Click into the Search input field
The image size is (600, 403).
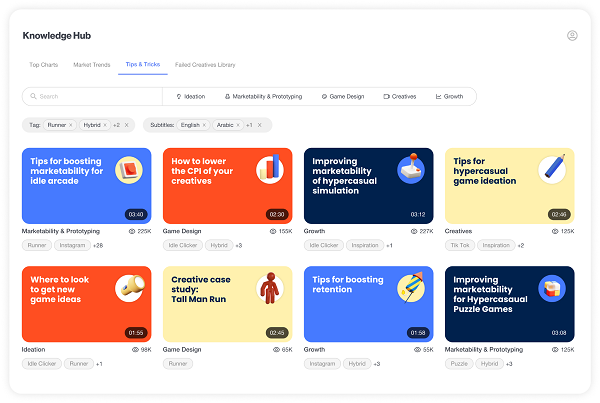(x=95, y=97)
